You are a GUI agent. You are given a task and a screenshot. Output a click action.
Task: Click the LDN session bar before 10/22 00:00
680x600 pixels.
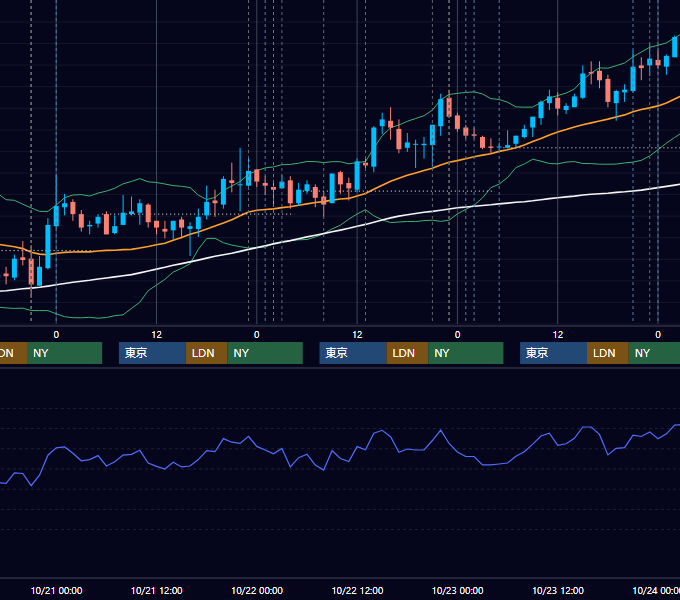click(x=206, y=353)
